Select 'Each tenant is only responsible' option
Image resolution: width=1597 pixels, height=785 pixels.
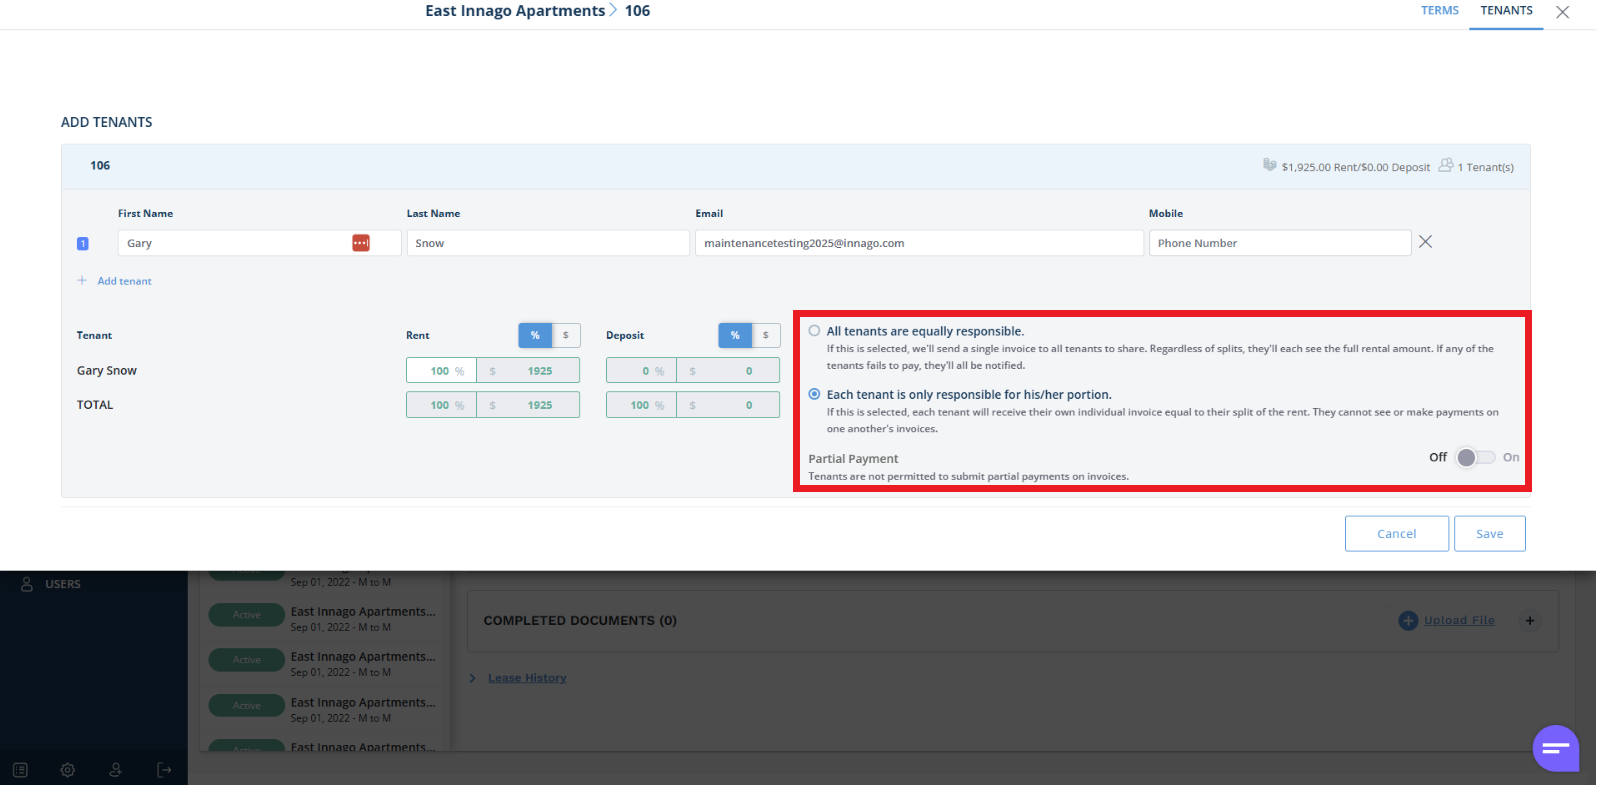point(814,394)
